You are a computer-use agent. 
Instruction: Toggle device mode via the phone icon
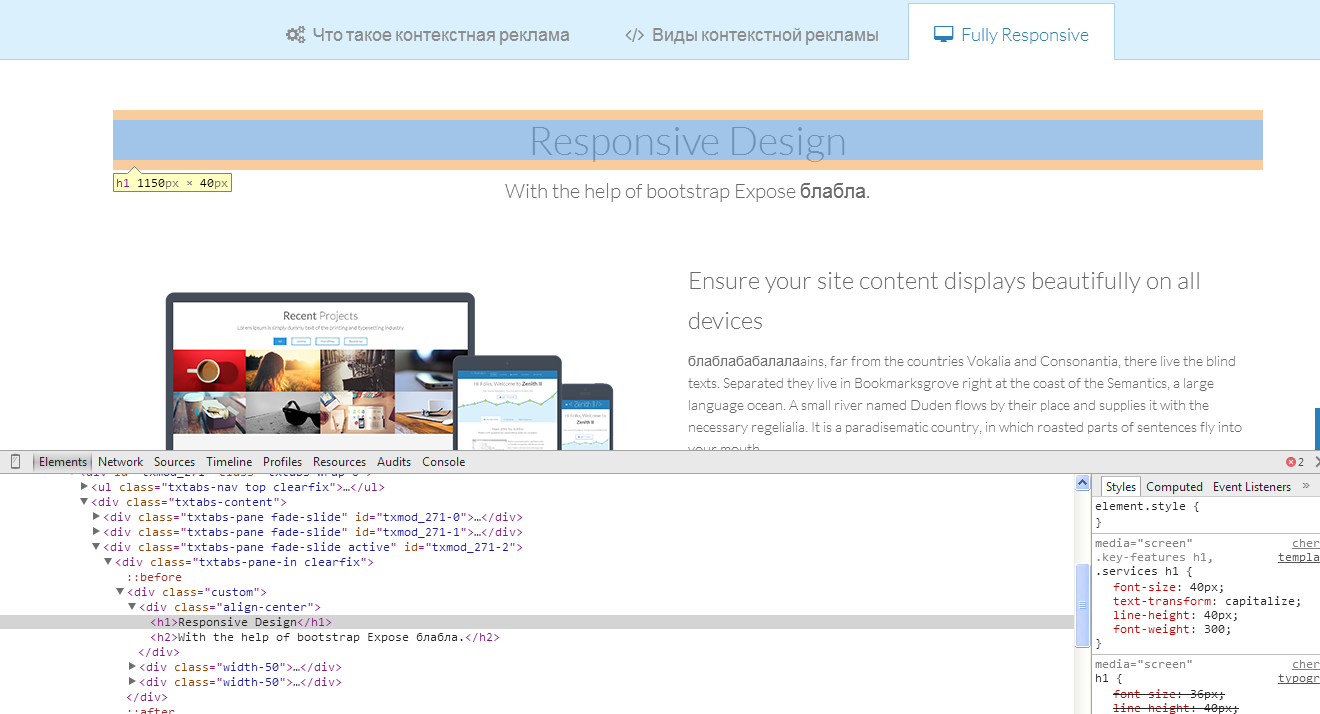tap(15, 462)
